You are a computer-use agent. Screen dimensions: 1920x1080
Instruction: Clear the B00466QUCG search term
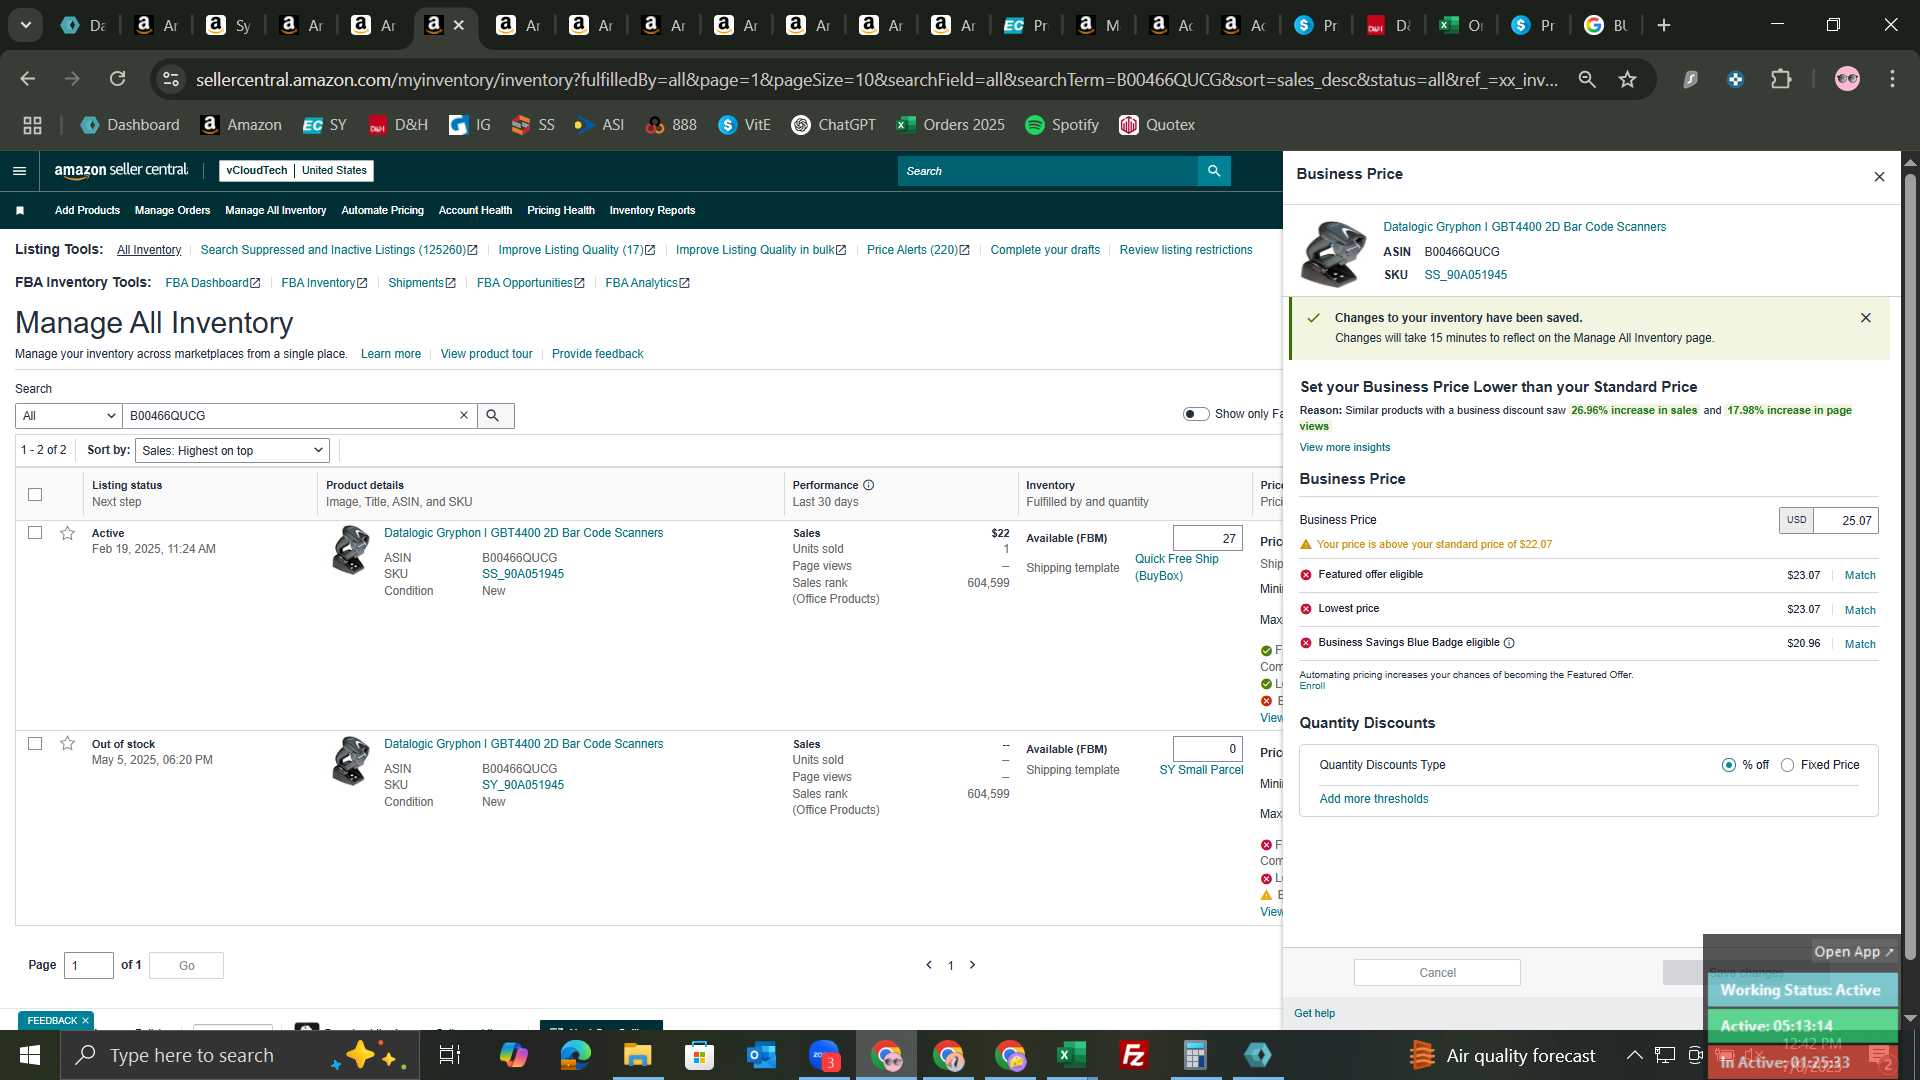pos(464,416)
